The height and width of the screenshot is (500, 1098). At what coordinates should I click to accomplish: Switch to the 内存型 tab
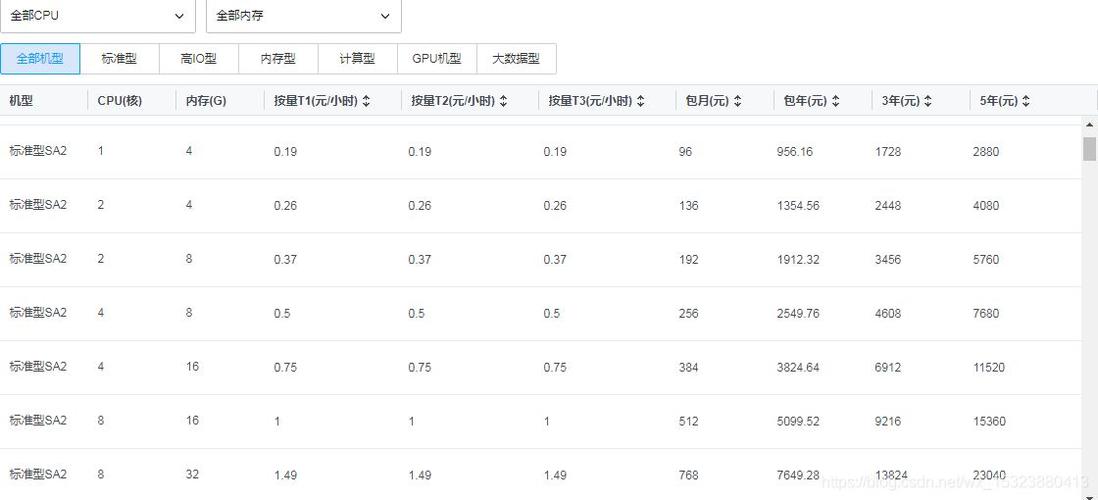coord(278,59)
